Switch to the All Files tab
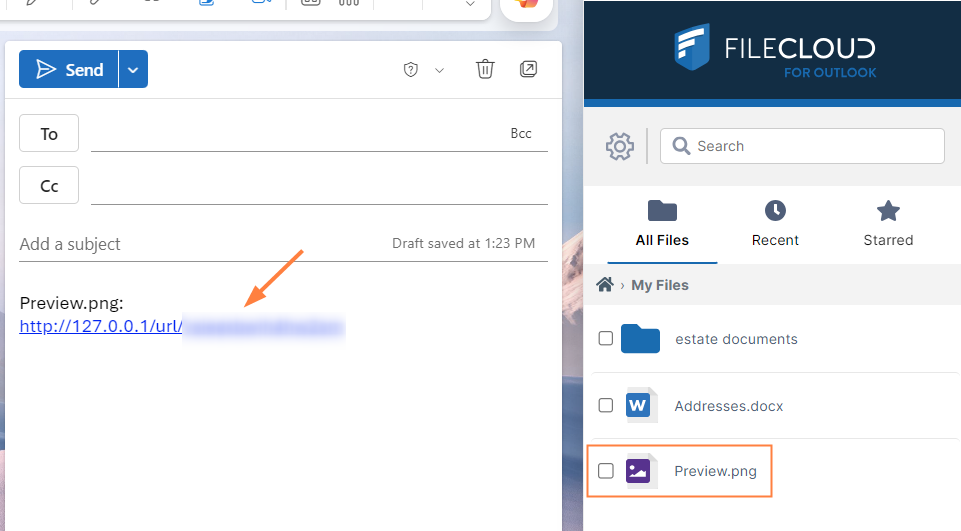Screen dimensions: 961x531 point(662,223)
